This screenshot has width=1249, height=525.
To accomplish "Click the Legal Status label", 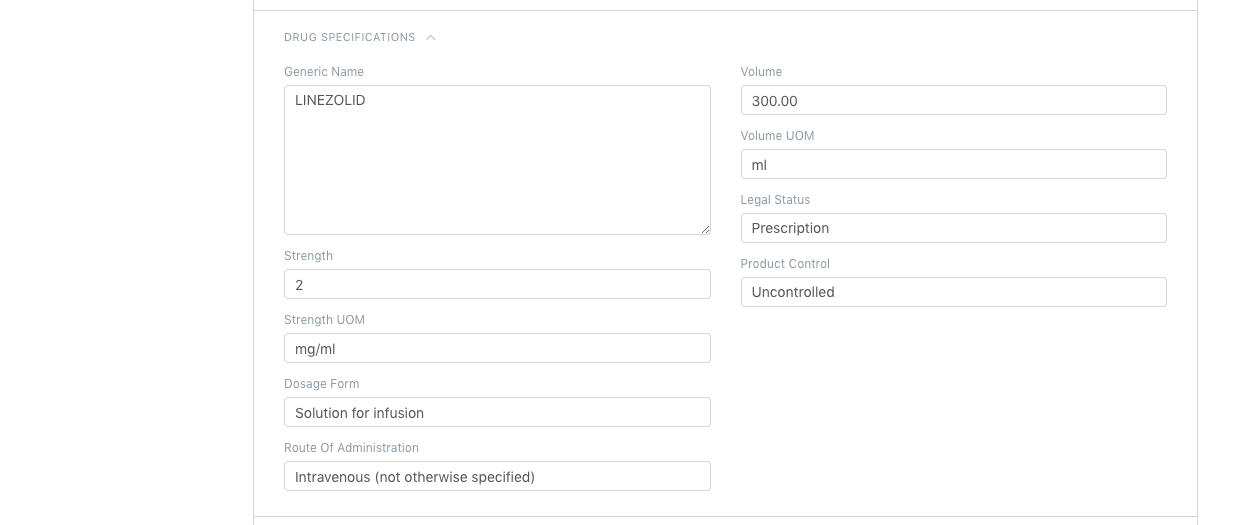I will (775, 200).
